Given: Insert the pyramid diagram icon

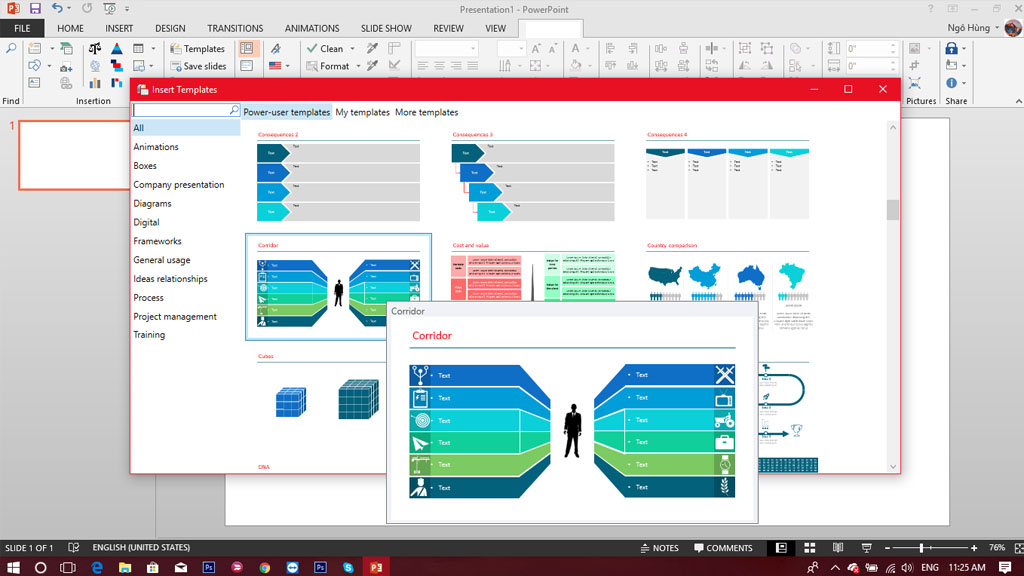Looking at the screenshot, I should pos(117,48).
